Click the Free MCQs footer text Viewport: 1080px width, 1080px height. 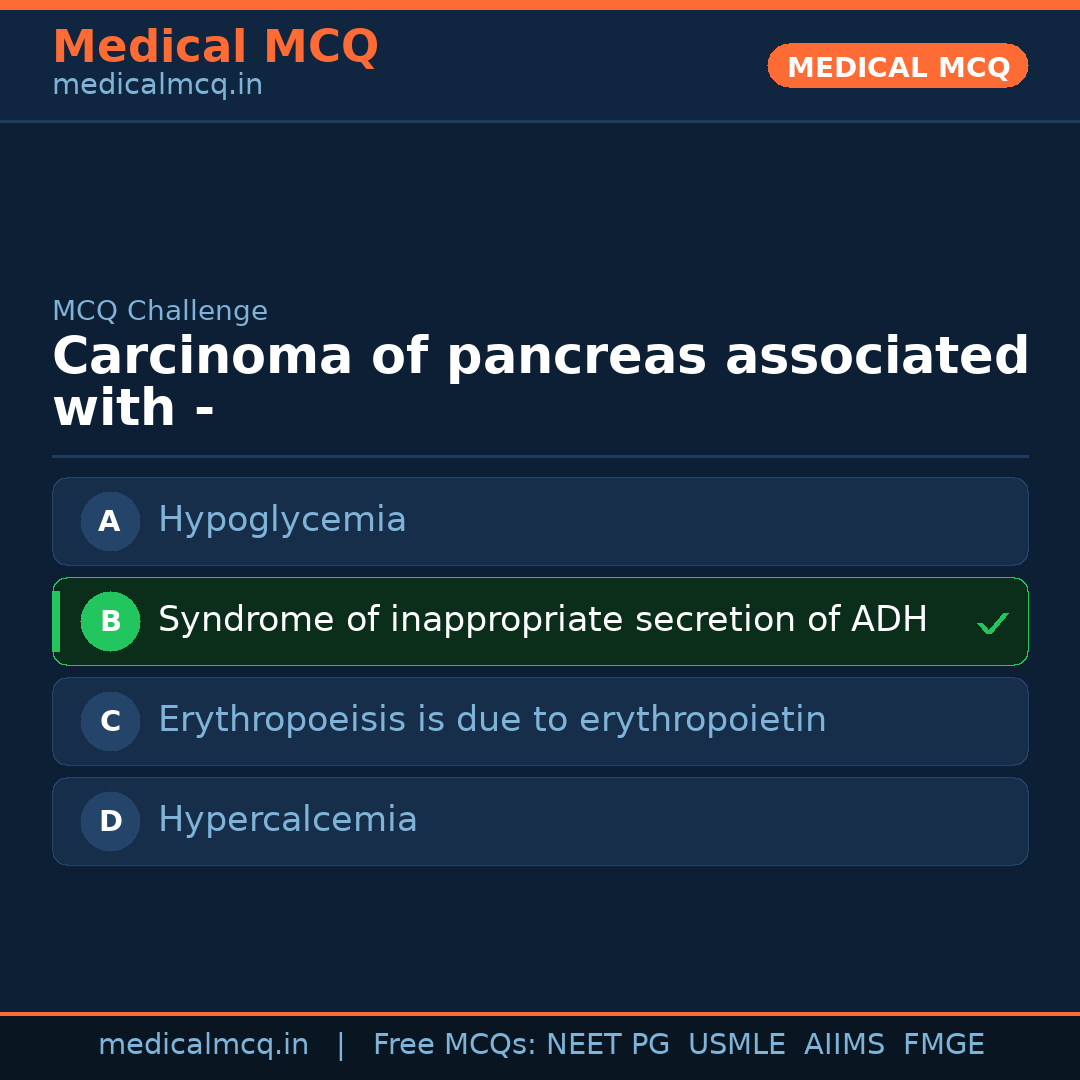454,1045
